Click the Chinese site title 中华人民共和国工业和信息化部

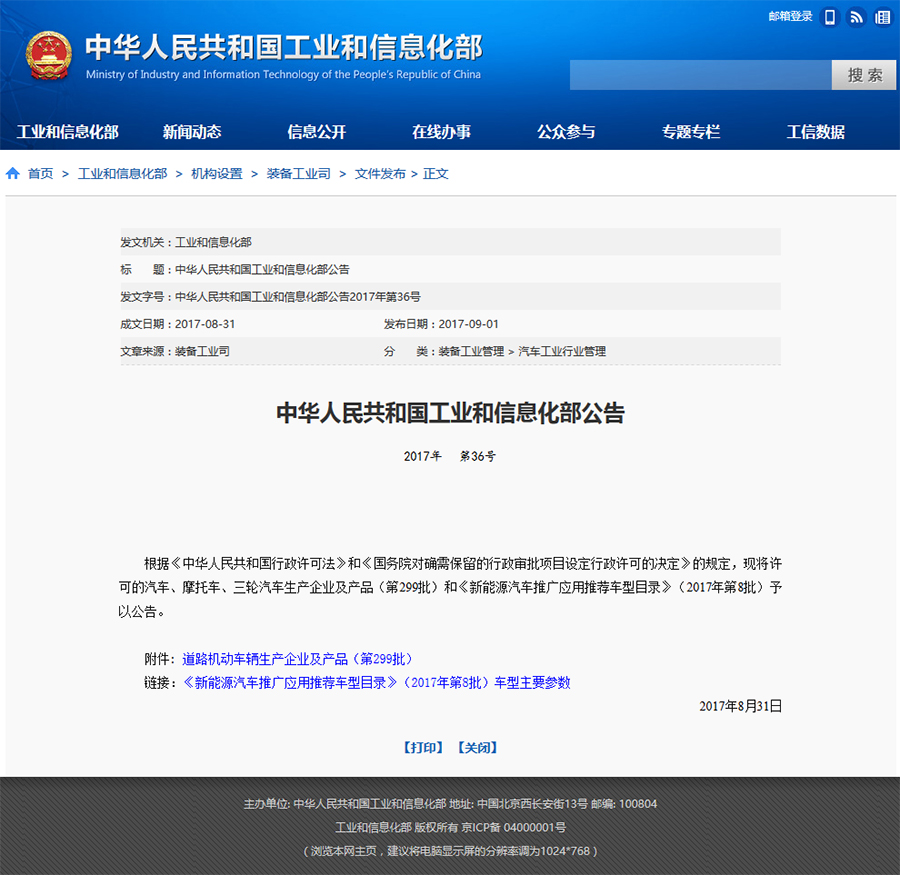pos(284,47)
